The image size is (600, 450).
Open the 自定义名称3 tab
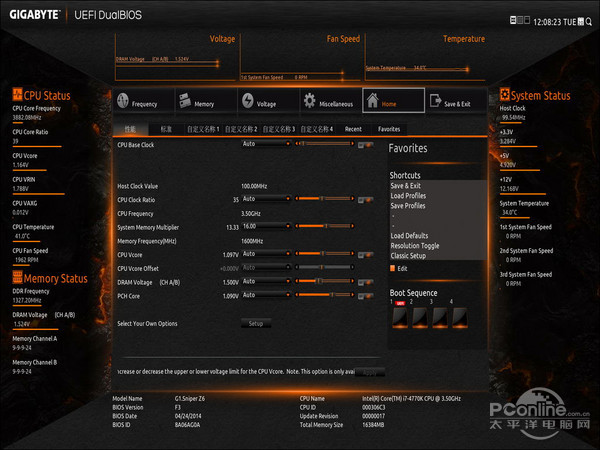279,129
